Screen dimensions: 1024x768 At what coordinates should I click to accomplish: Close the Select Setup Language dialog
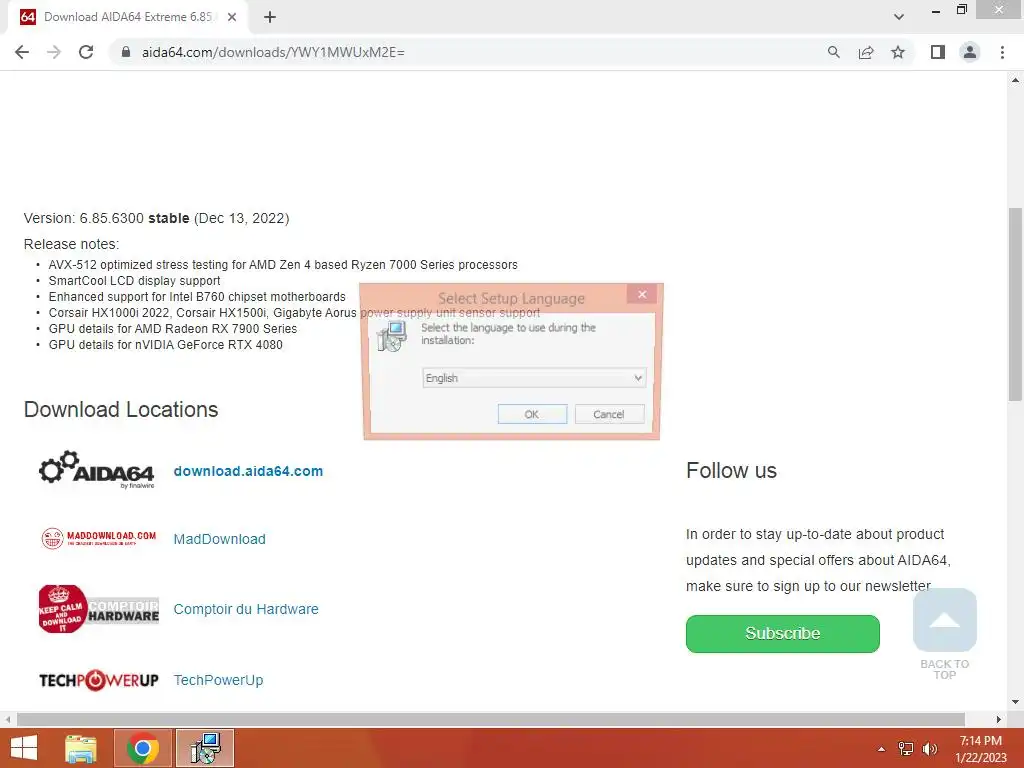click(x=642, y=295)
